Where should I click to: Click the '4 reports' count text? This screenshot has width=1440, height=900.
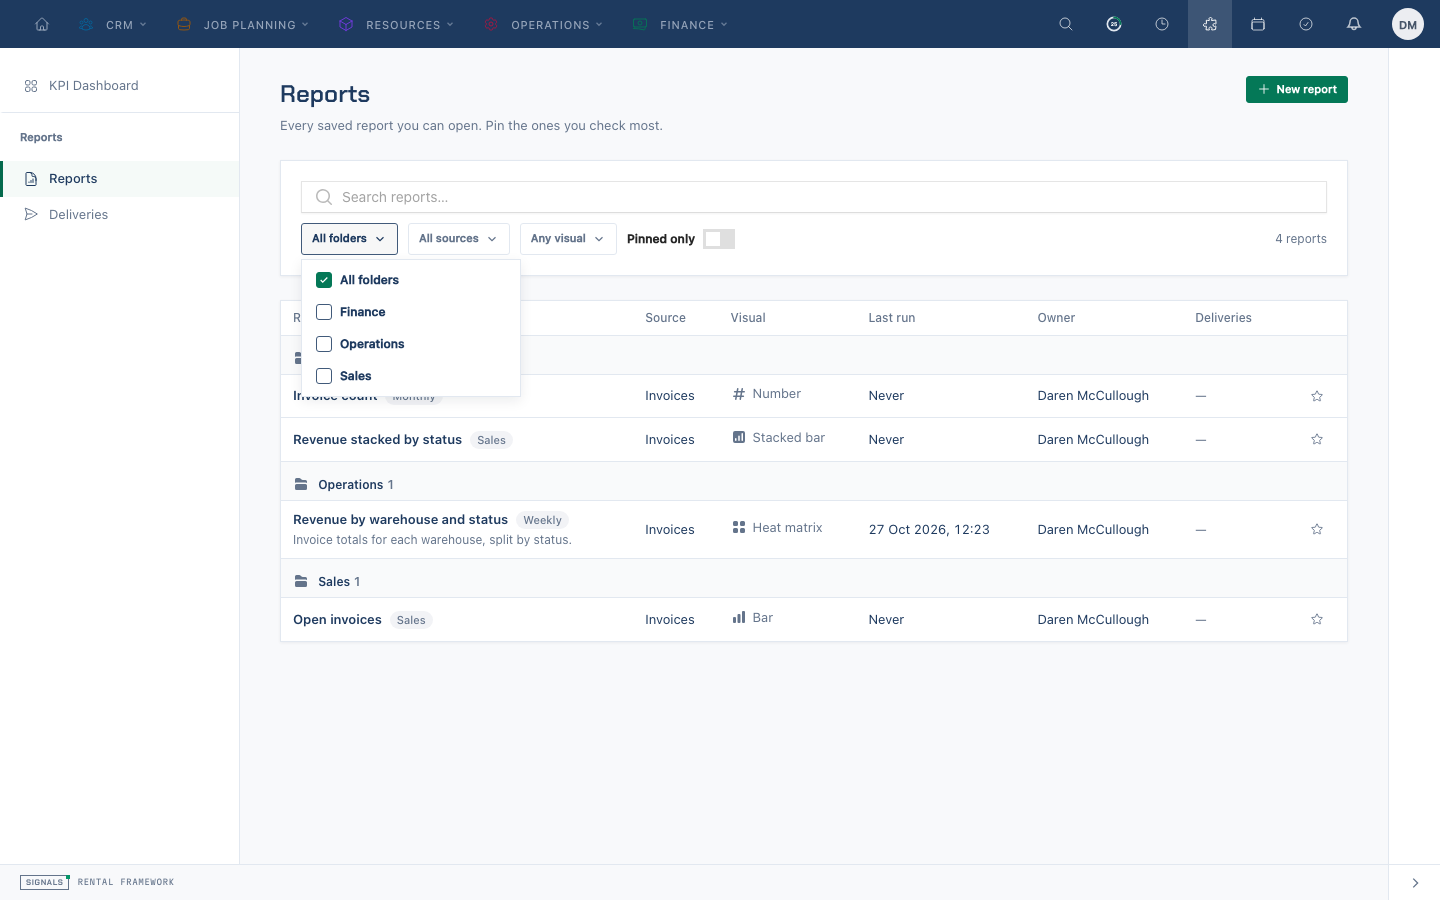(x=1301, y=239)
